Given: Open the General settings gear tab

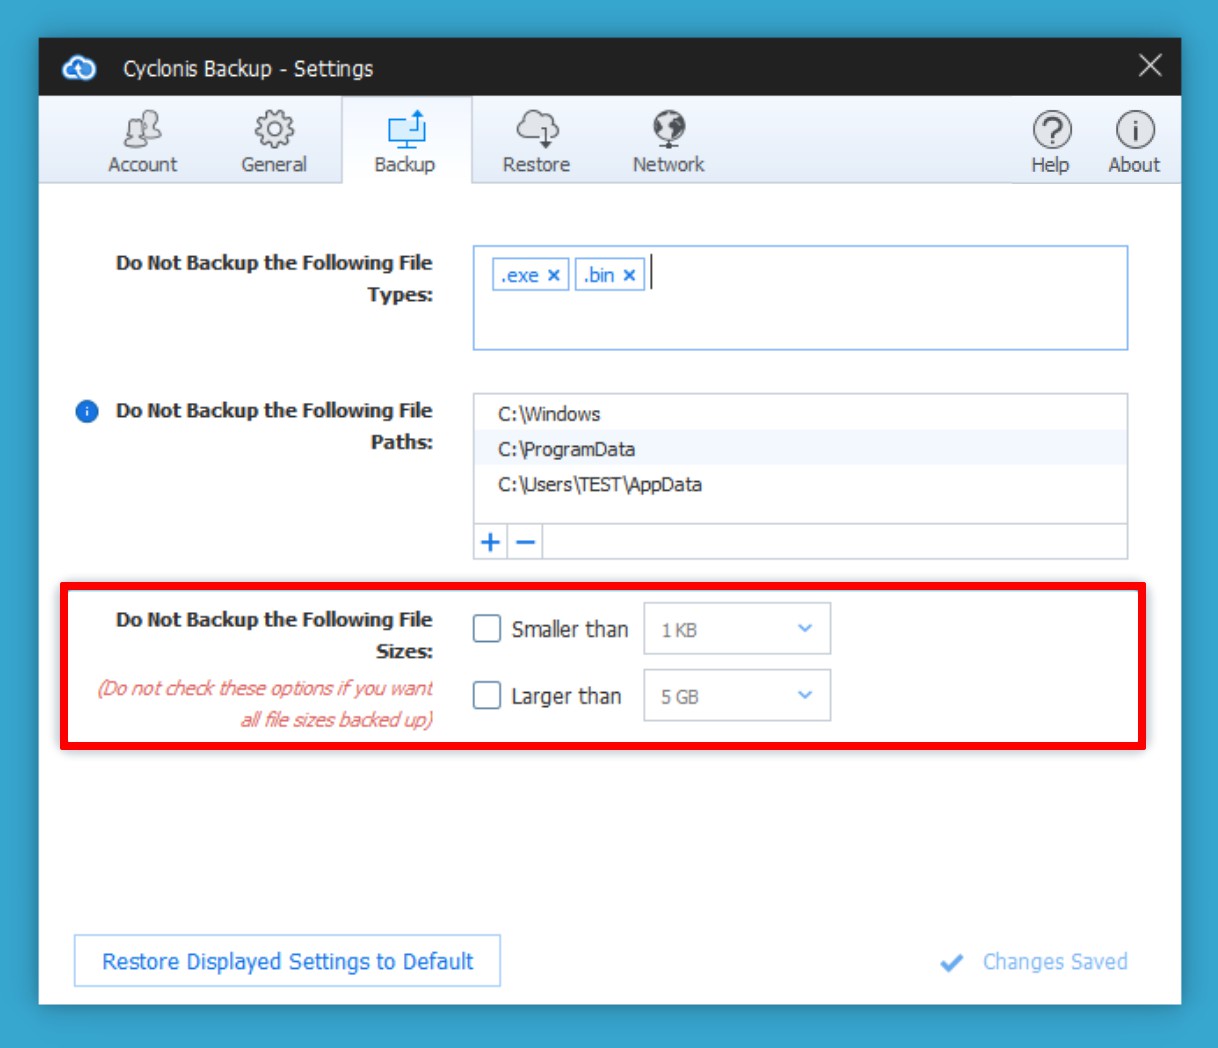Looking at the screenshot, I should tap(274, 142).
